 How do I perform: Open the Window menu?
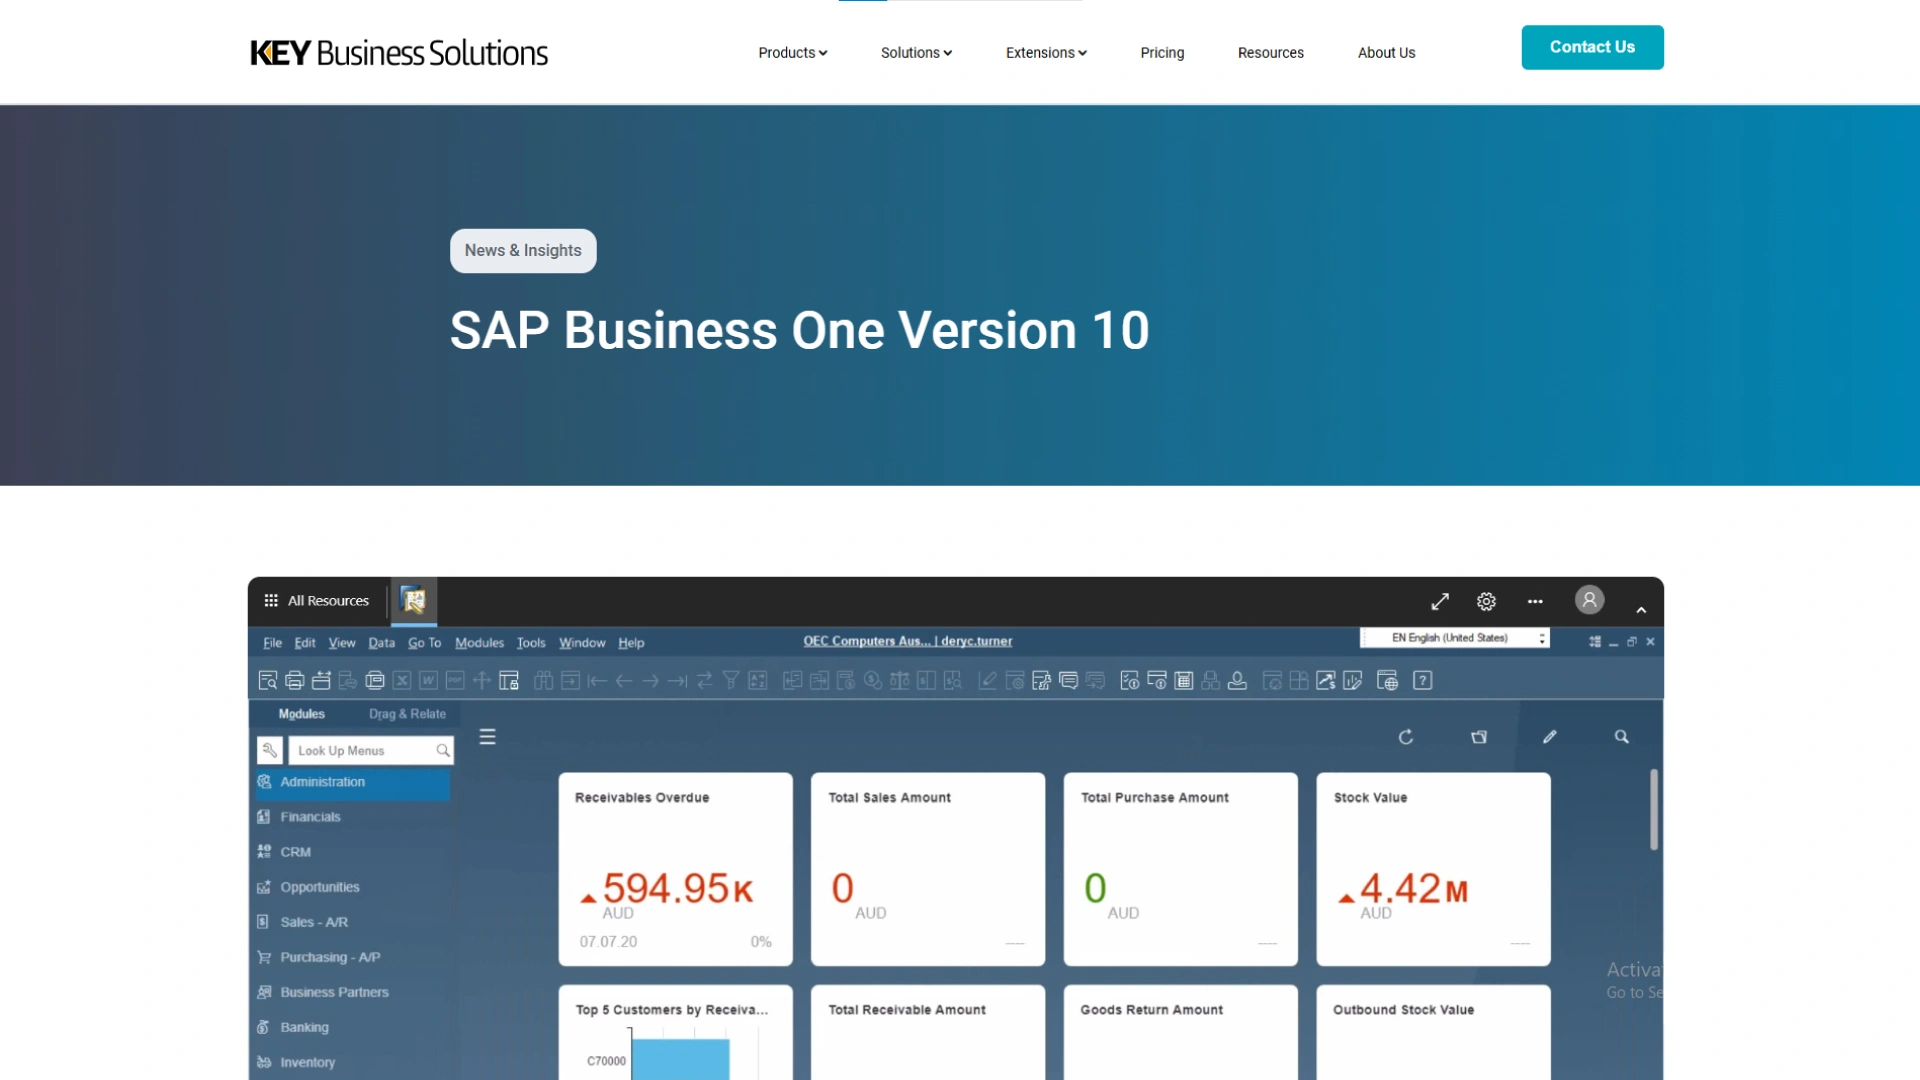(x=582, y=643)
